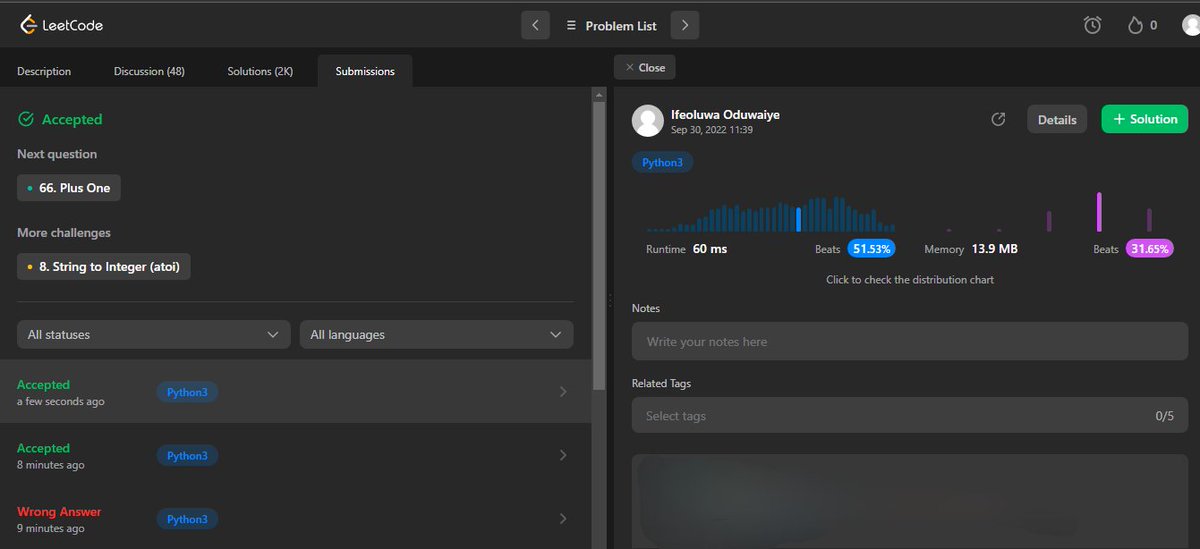1200x549 pixels.
Task: Go to previous problem arrow
Action: (535, 25)
